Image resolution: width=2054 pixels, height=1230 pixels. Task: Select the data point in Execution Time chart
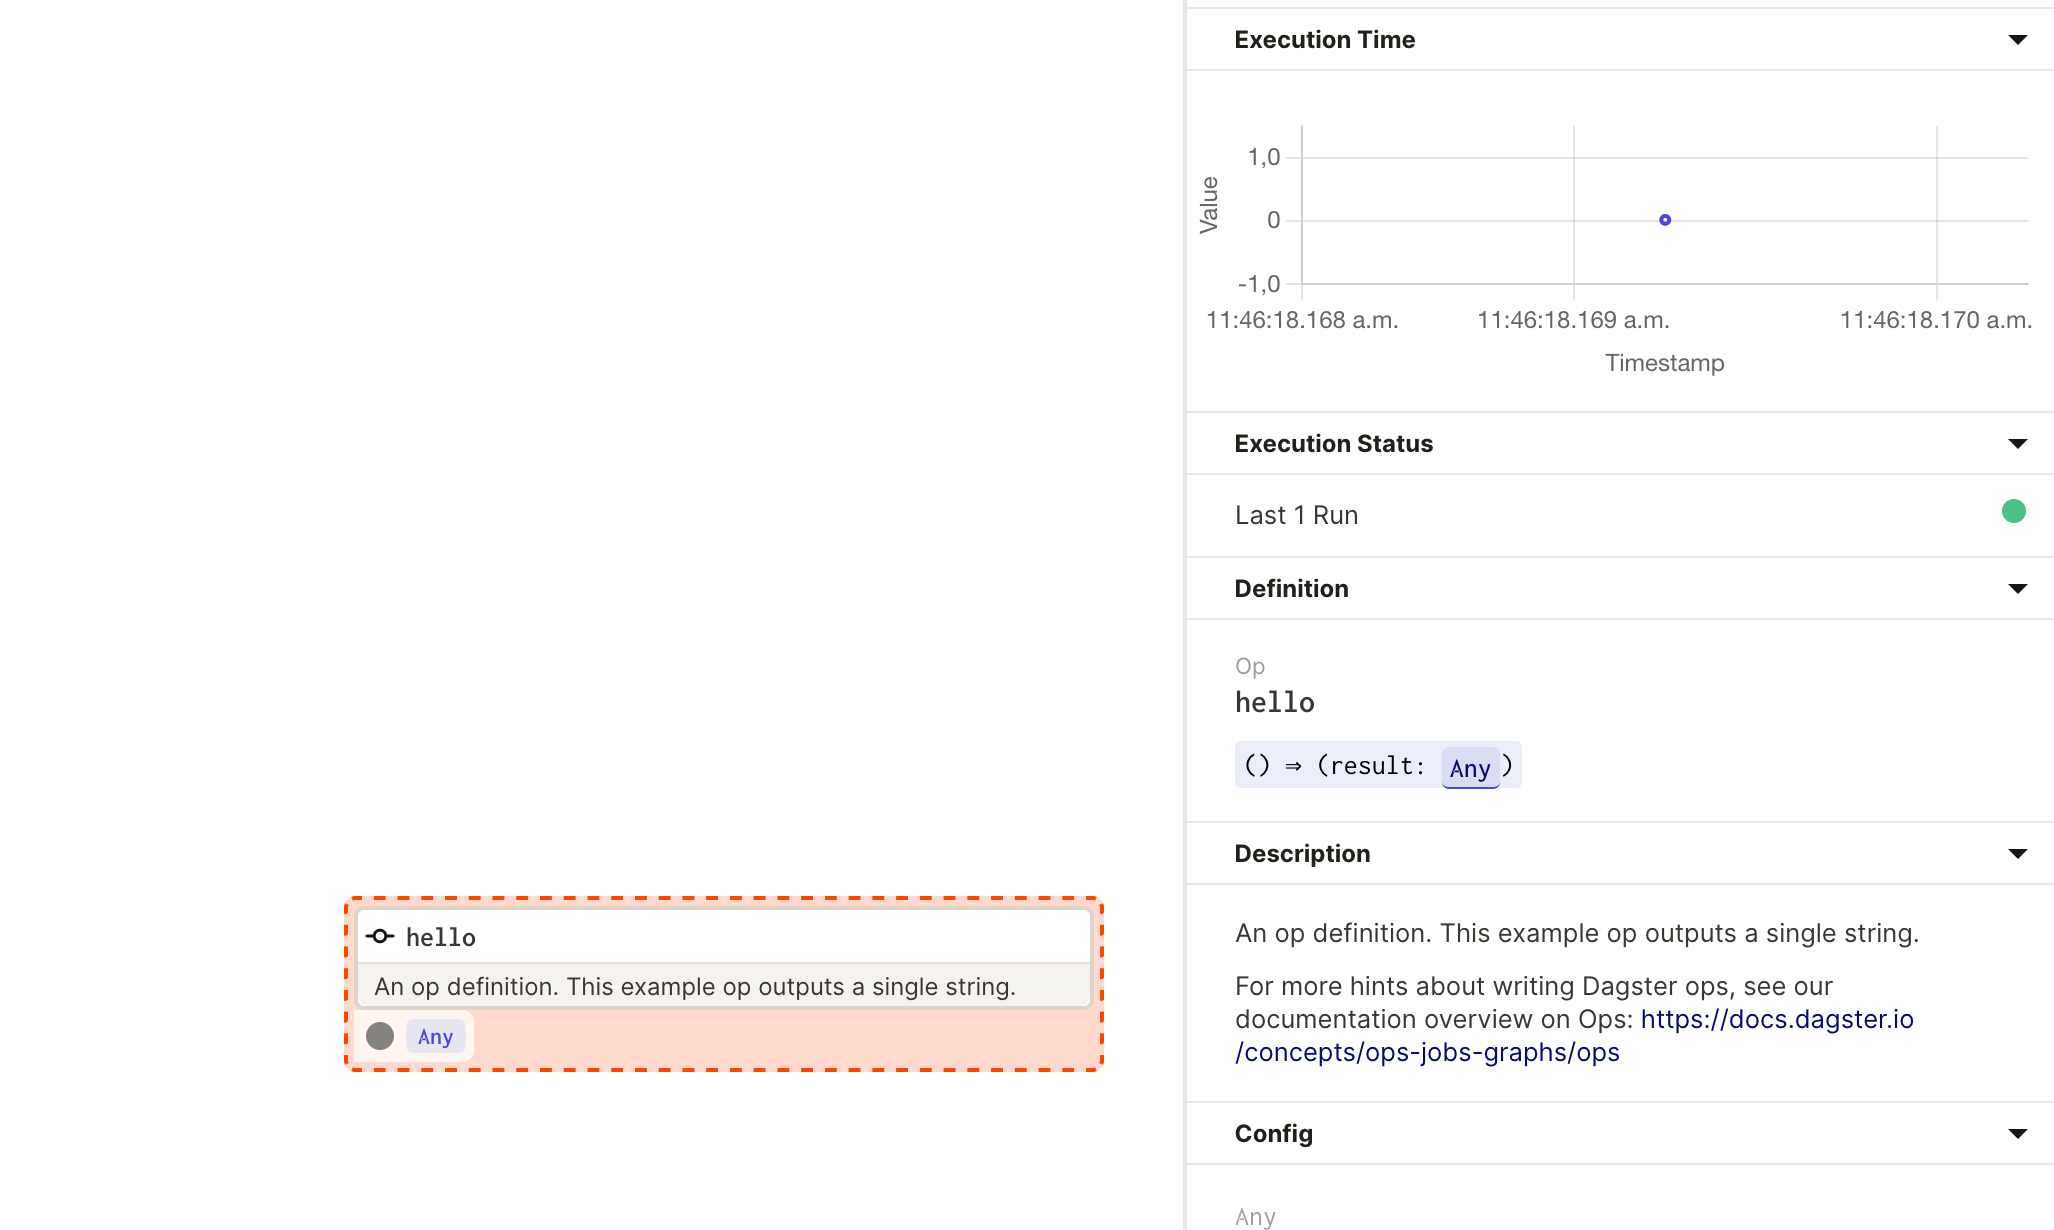pos(1665,220)
